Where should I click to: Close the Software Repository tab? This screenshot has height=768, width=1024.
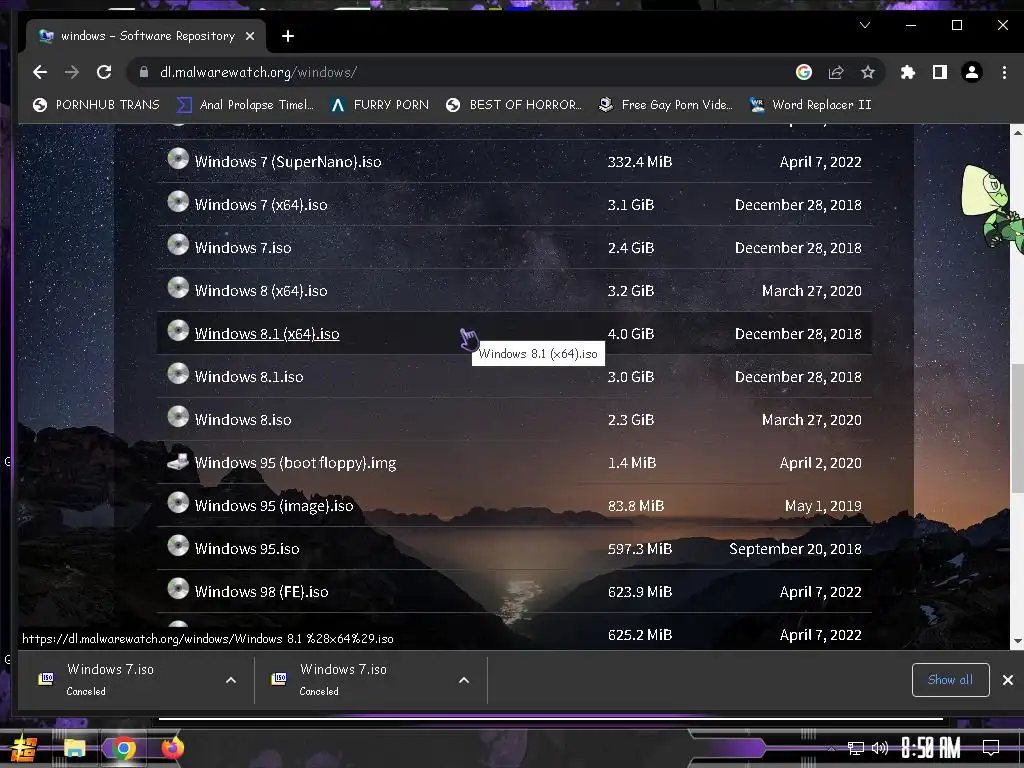[249, 36]
